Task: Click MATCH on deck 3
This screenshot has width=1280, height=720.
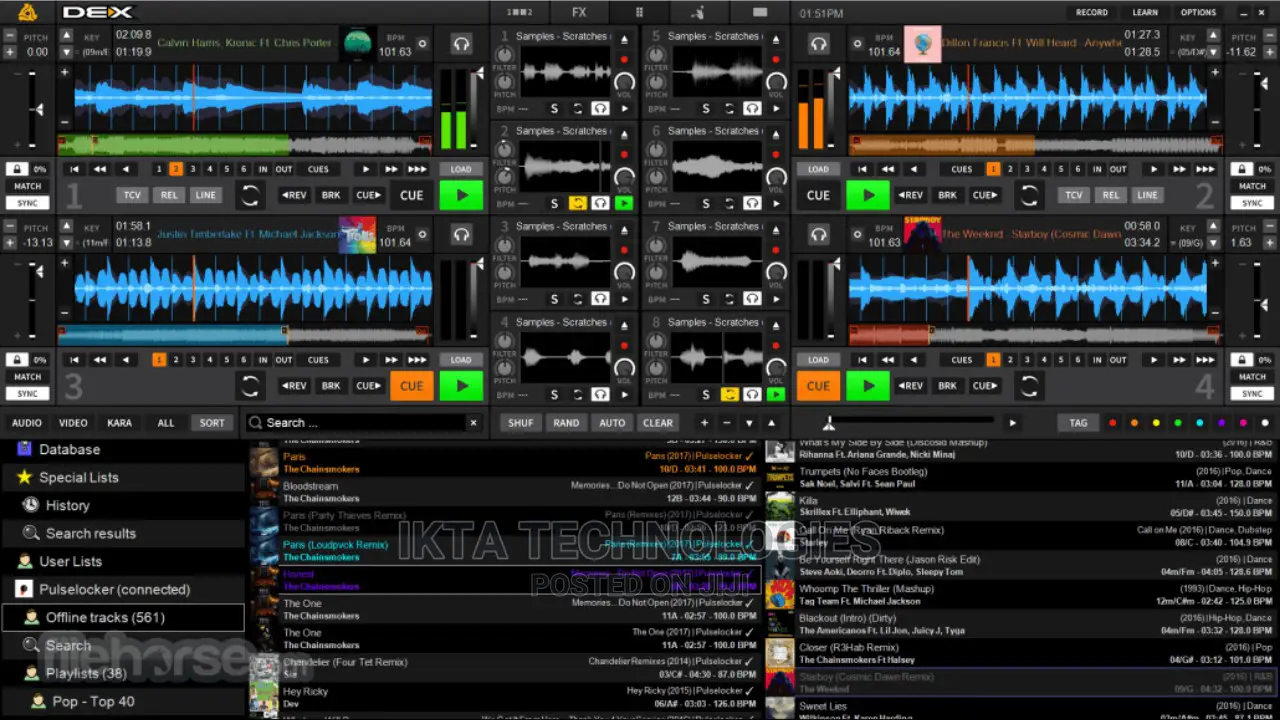Action: click(27, 377)
